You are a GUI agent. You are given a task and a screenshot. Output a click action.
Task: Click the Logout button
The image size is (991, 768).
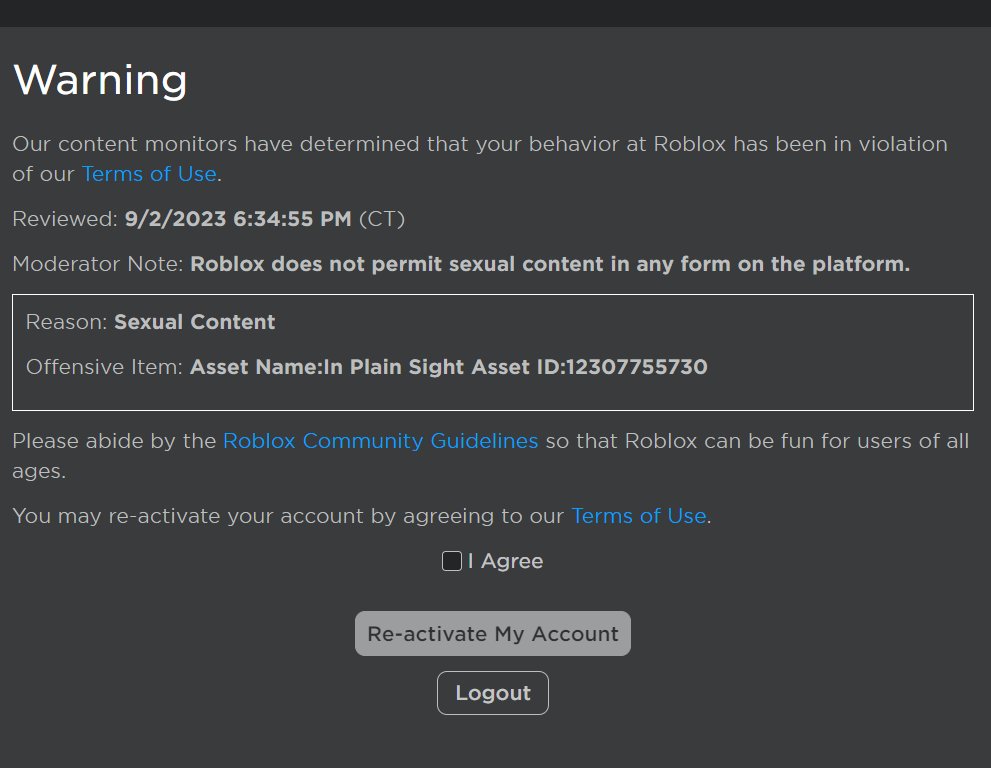pyautogui.click(x=492, y=693)
